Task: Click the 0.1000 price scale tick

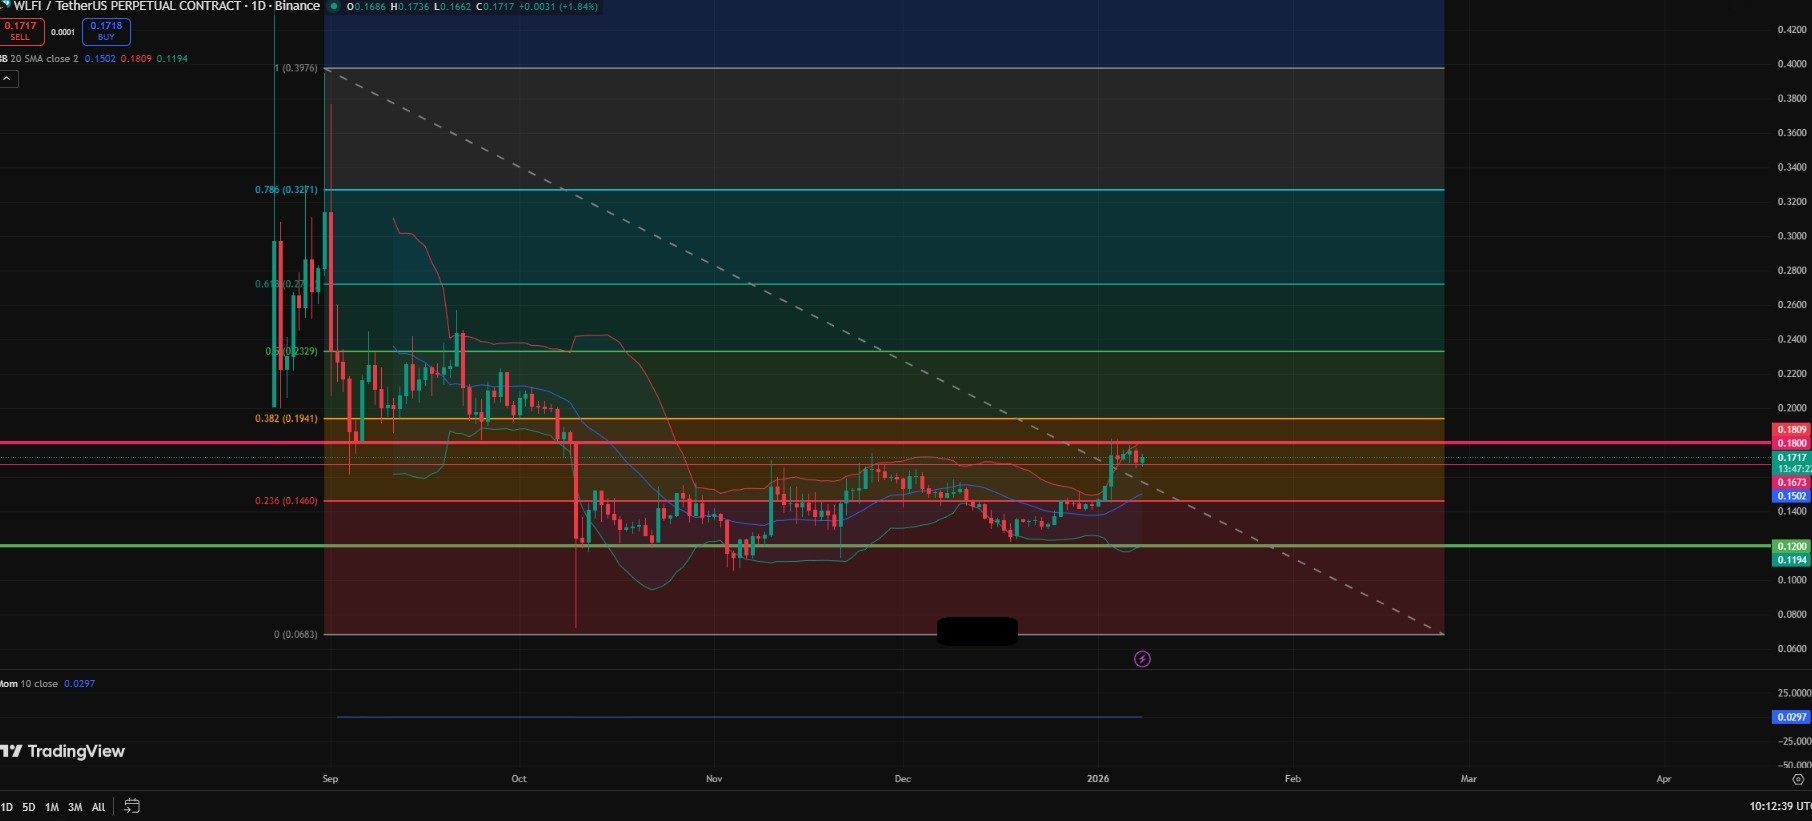Action: (x=1792, y=580)
